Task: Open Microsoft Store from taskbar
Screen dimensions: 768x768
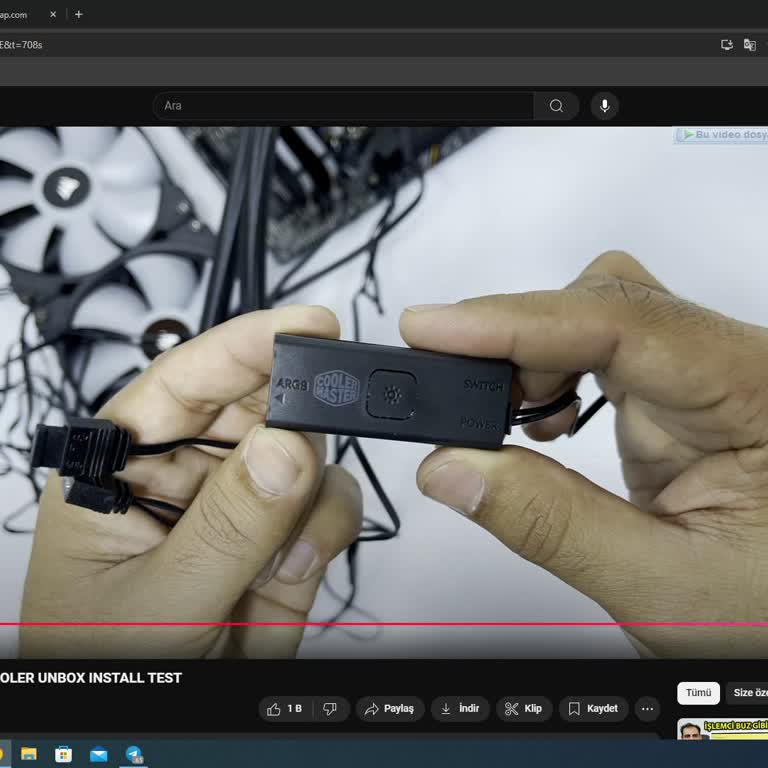Action: click(x=63, y=754)
